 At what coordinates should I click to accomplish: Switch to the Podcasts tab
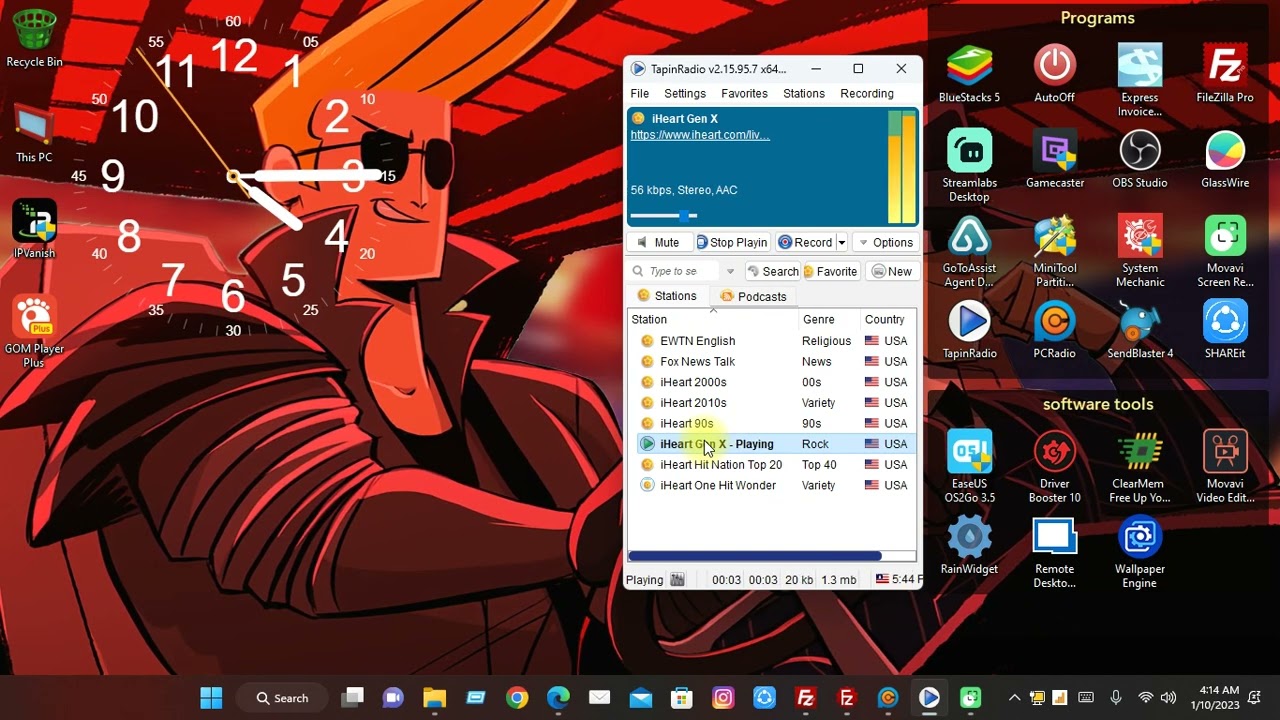(x=753, y=297)
